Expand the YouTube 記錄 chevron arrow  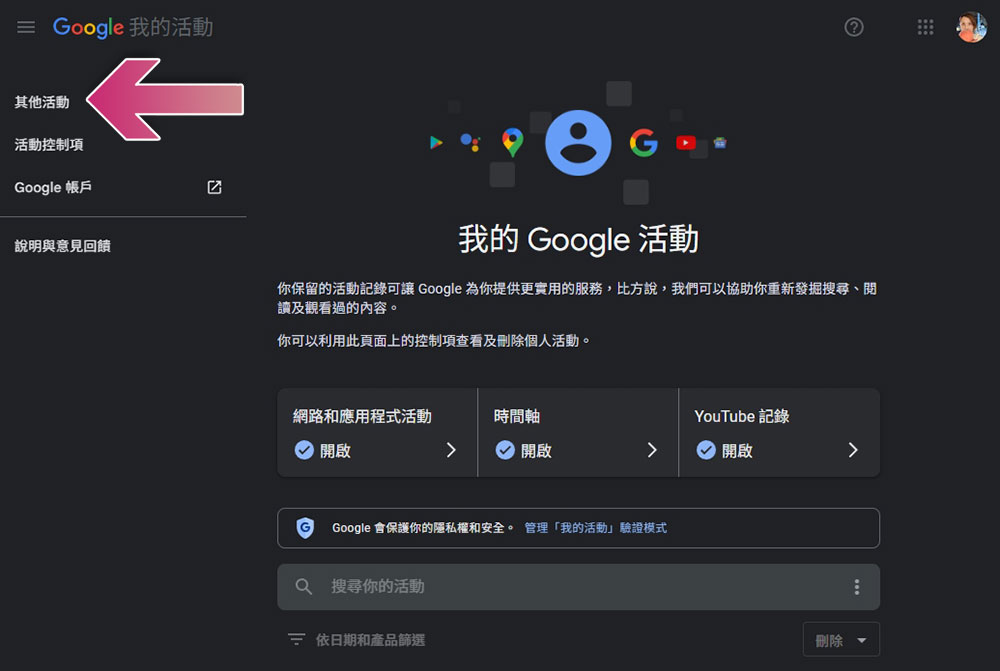853,450
